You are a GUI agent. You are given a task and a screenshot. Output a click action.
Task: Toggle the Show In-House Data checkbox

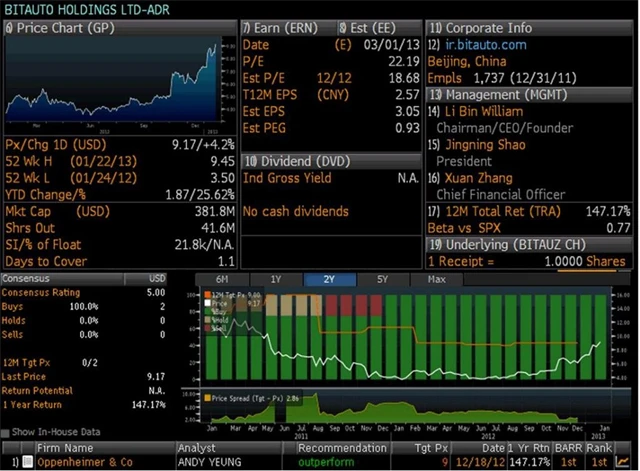tap(8, 432)
